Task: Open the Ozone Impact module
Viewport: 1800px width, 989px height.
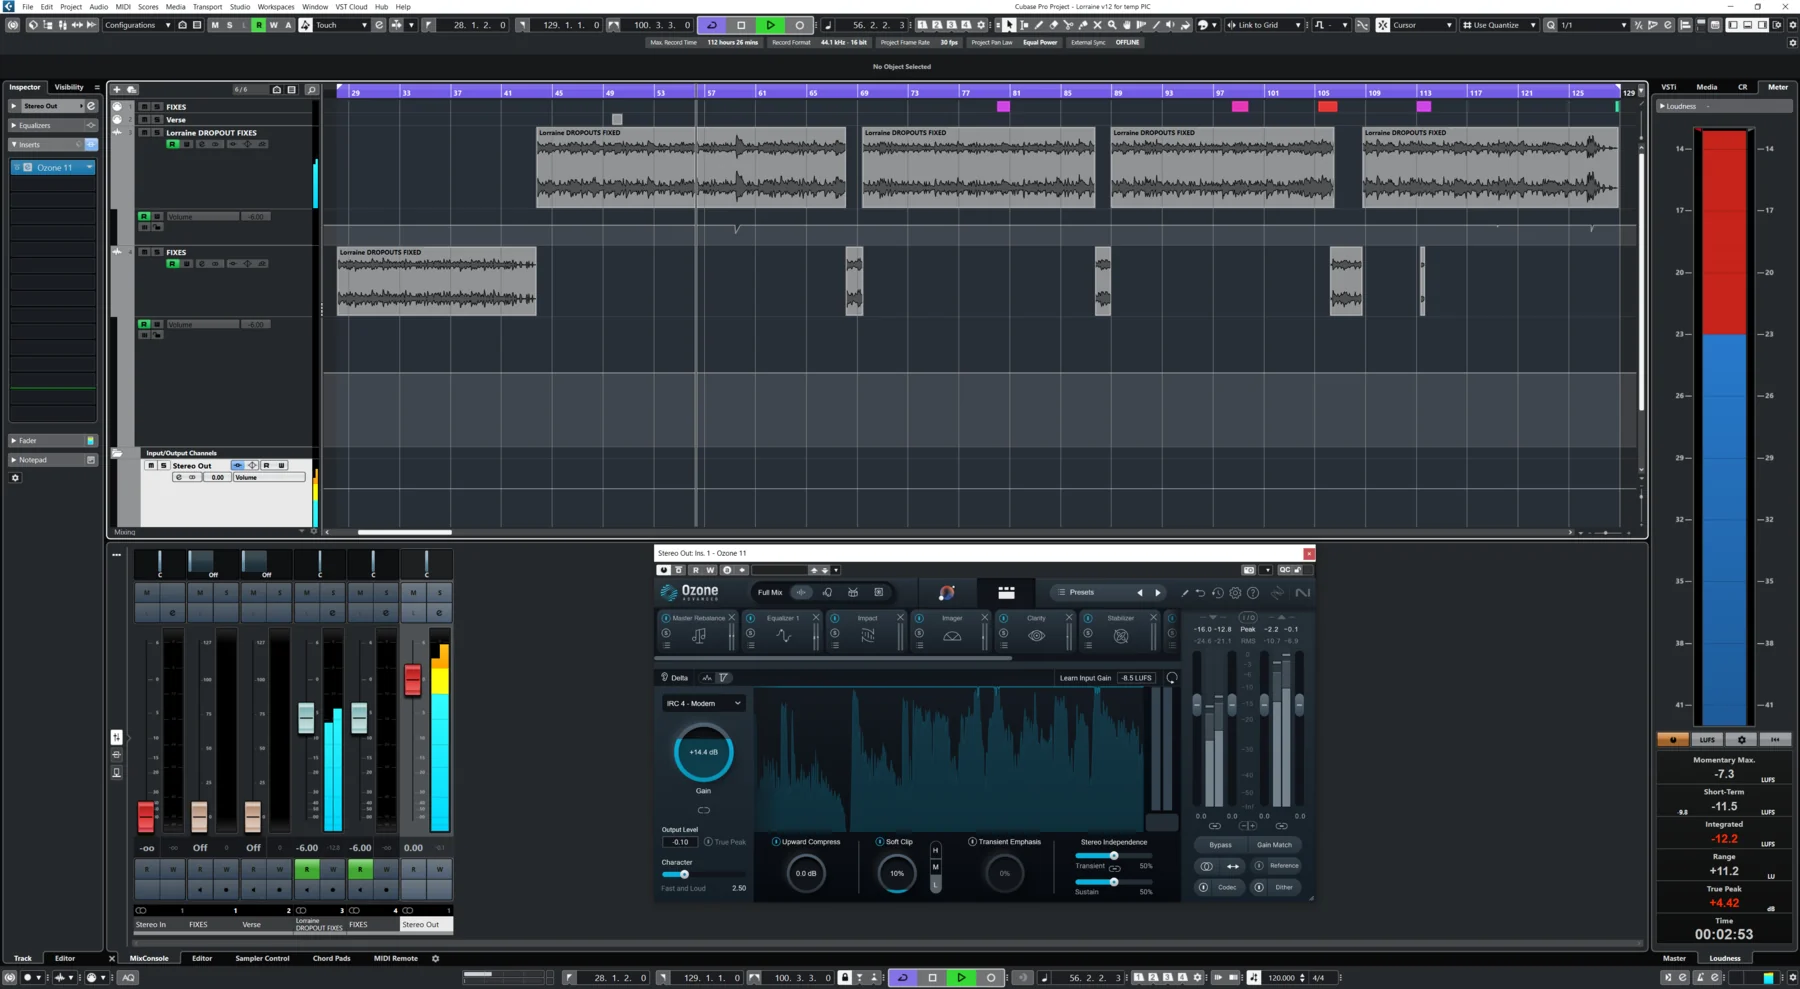Action: point(867,630)
